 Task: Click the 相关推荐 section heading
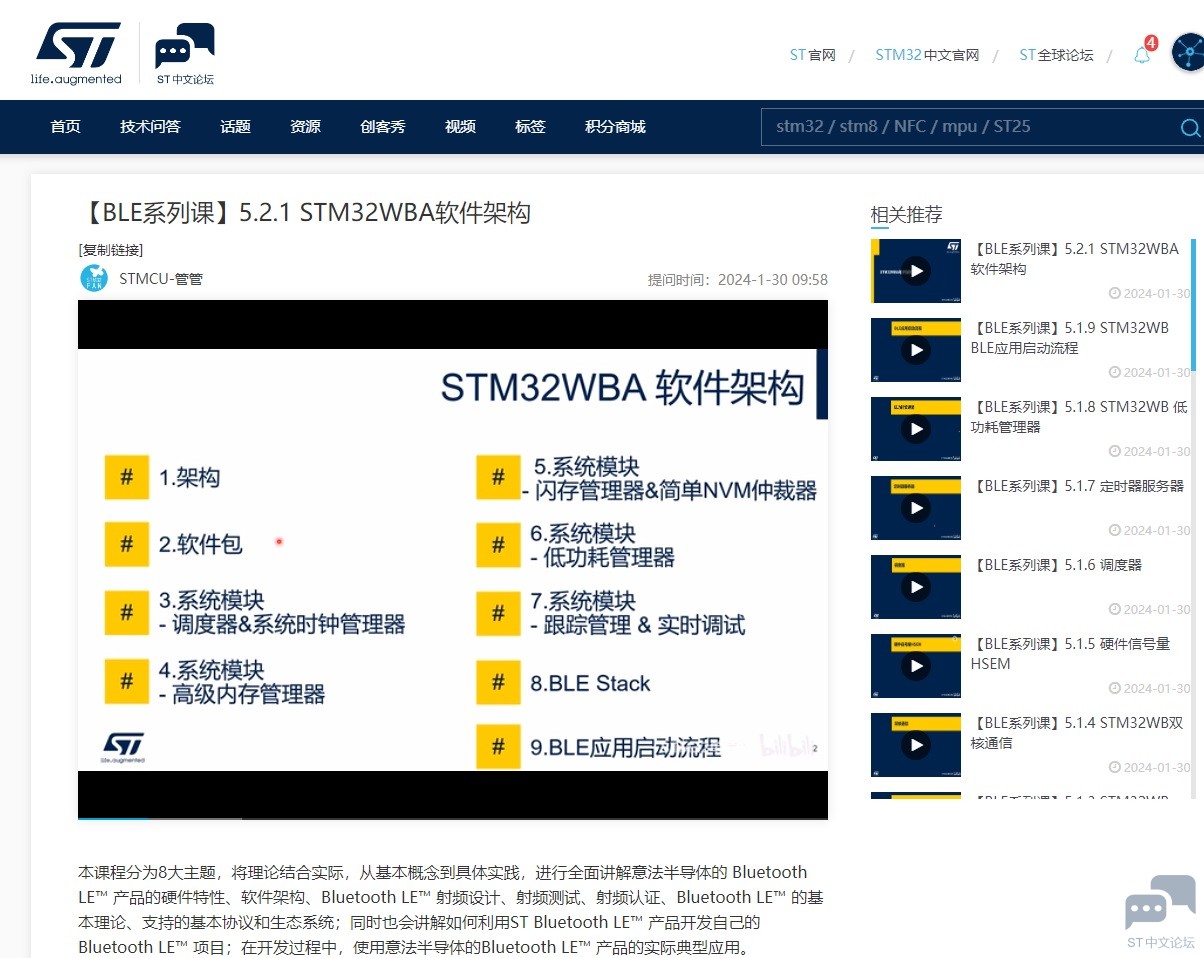(906, 214)
